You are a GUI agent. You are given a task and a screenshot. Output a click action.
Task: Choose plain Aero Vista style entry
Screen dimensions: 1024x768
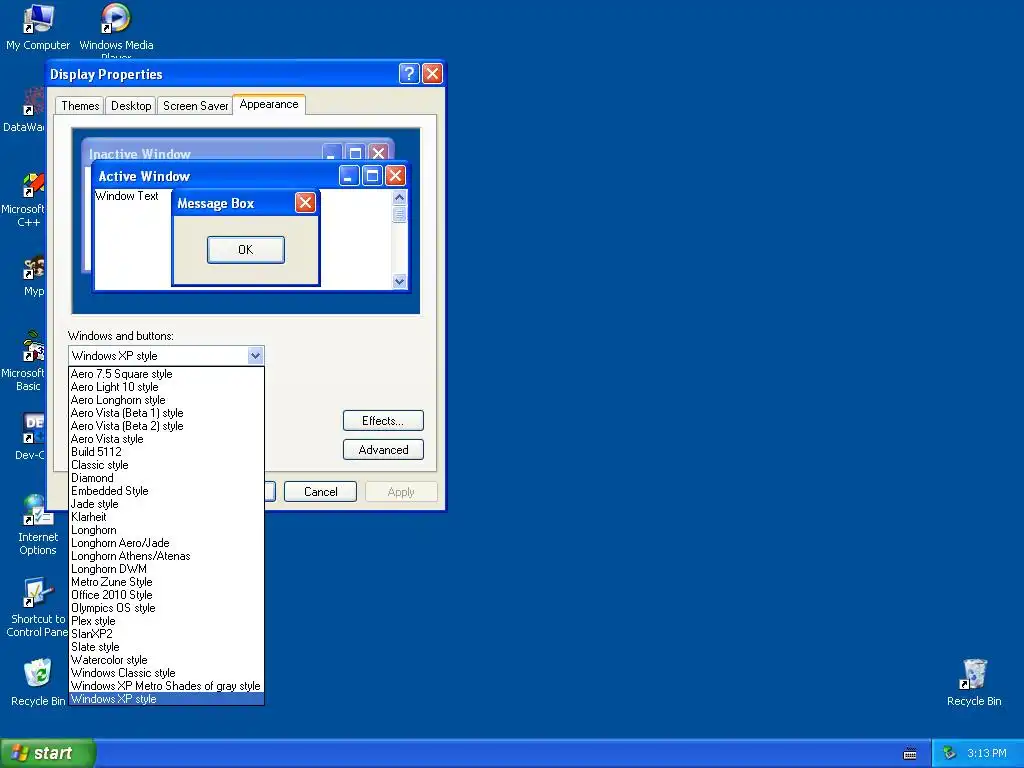pos(167,439)
